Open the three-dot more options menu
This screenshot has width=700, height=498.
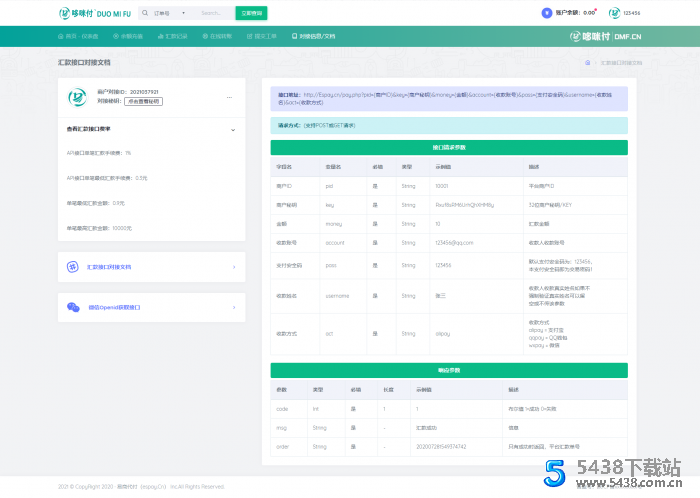point(229,97)
